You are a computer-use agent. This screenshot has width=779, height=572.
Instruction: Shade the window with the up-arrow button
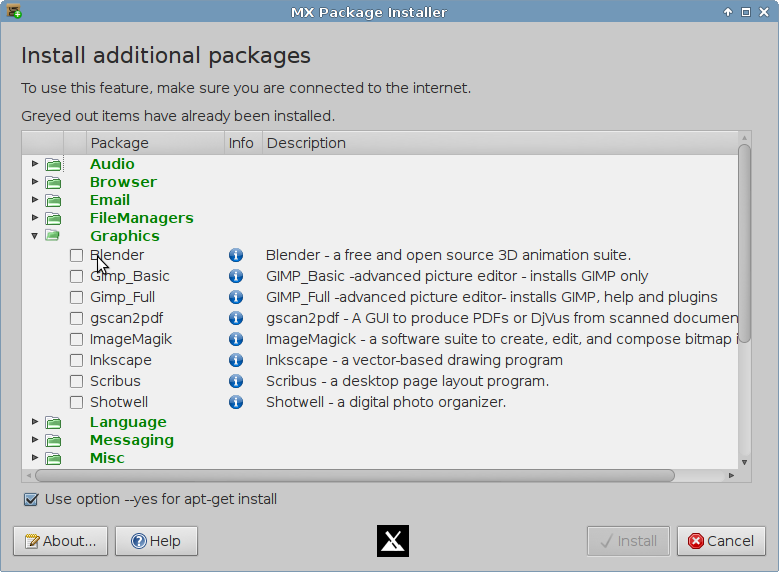(x=728, y=12)
